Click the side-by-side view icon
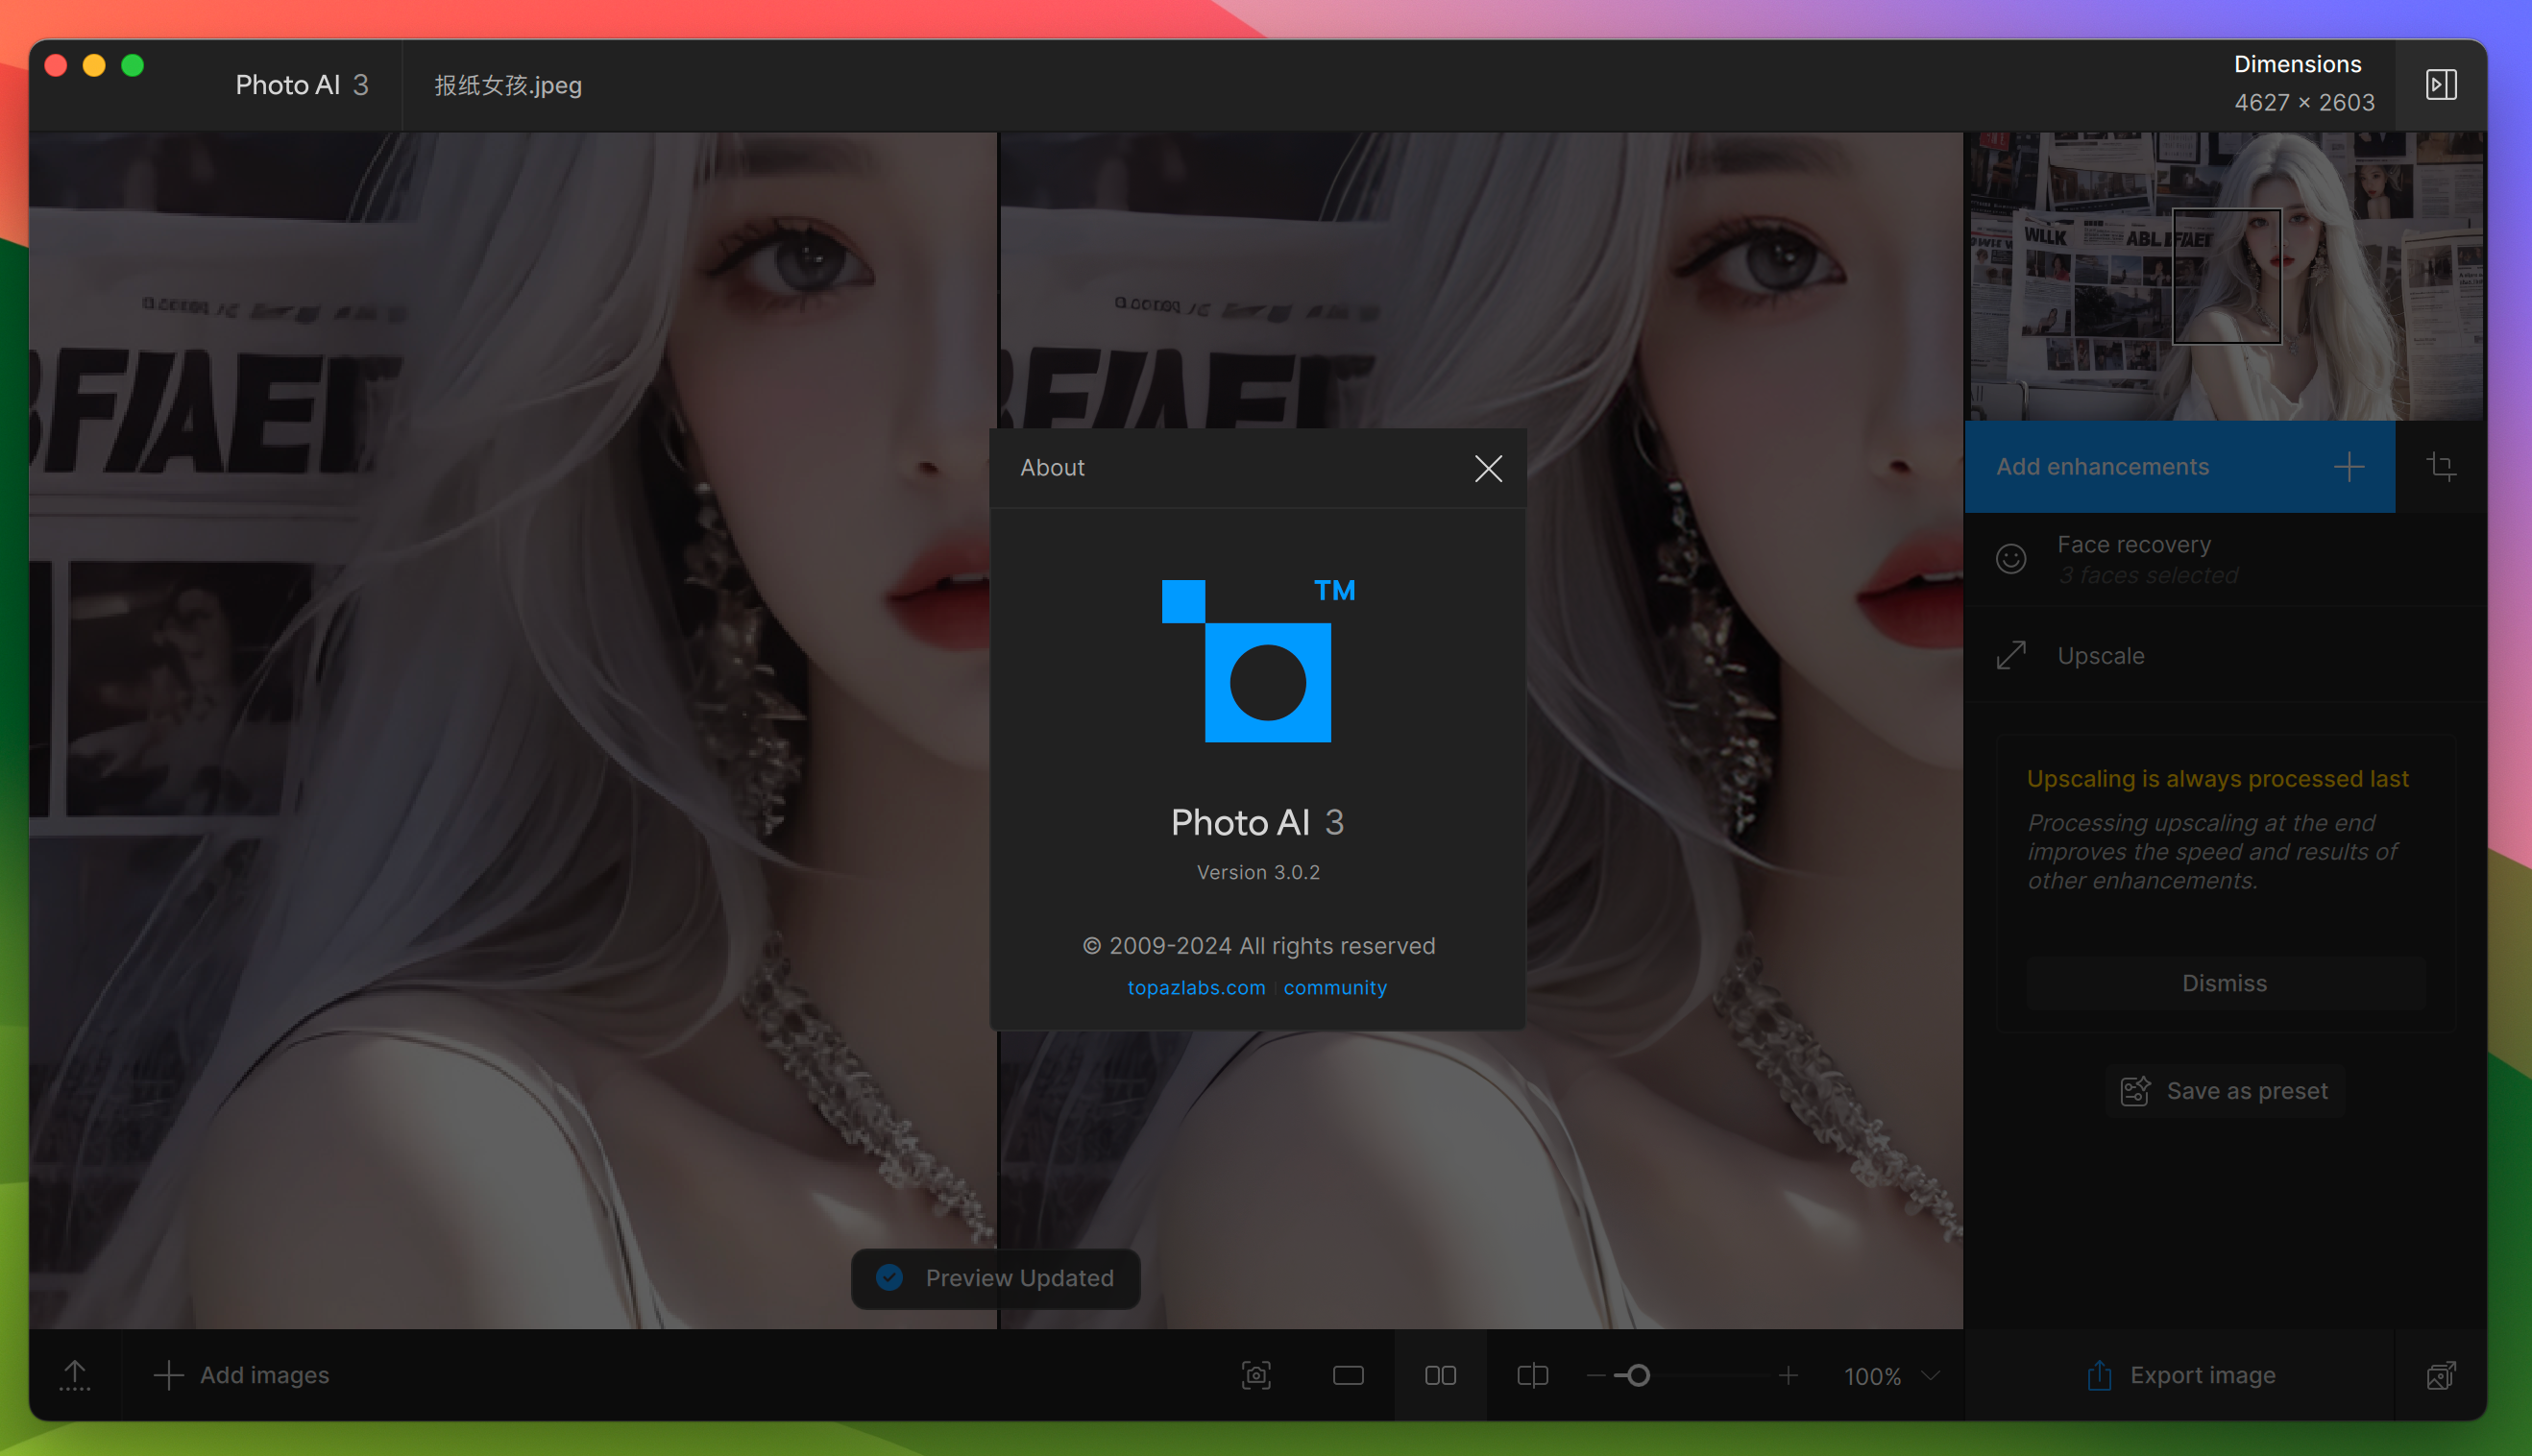This screenshot has width=2532, height=1456. pyautogui.click(x=1438, y=1374)
